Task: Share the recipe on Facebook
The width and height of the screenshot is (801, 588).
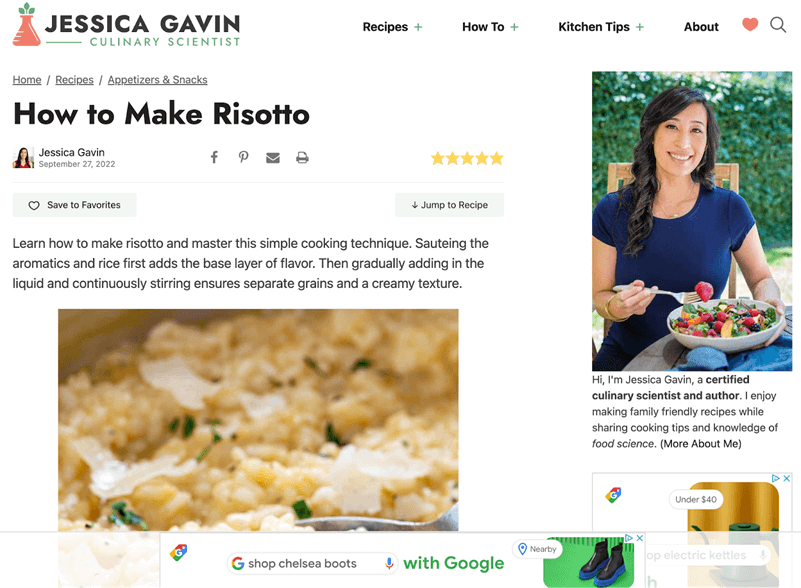Action: tap(214, 157)
